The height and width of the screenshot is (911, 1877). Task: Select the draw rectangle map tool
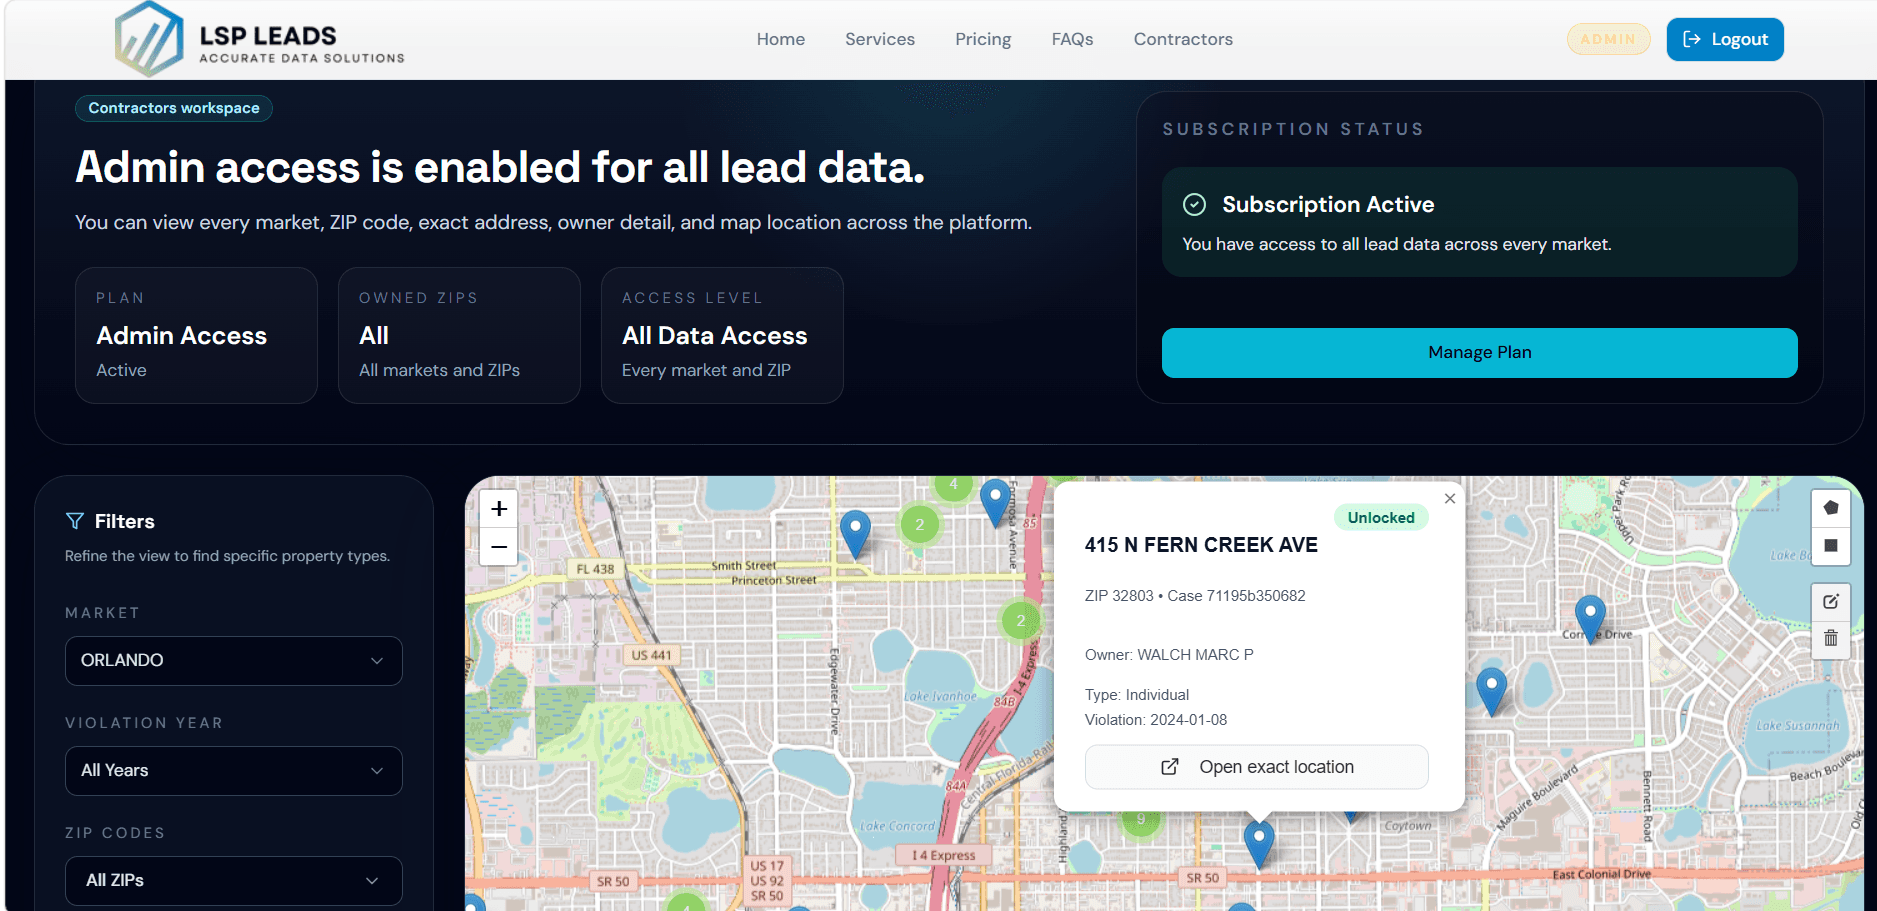click(1831, 546)
